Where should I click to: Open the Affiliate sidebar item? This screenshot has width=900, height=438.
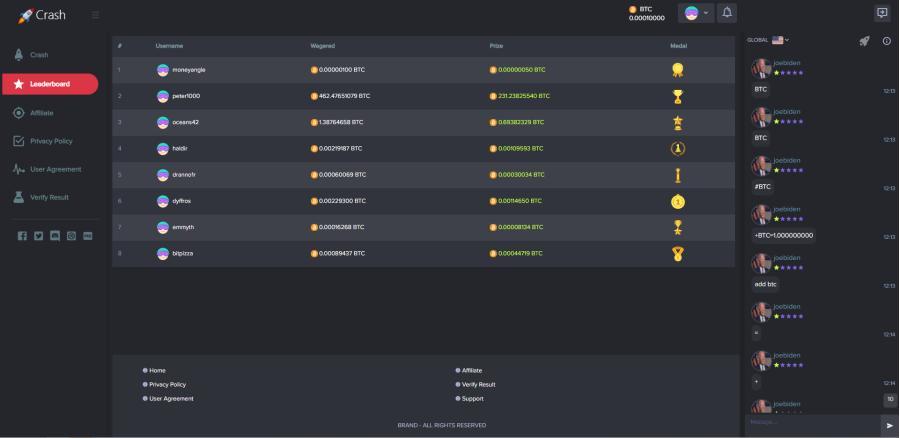point(33,113)
